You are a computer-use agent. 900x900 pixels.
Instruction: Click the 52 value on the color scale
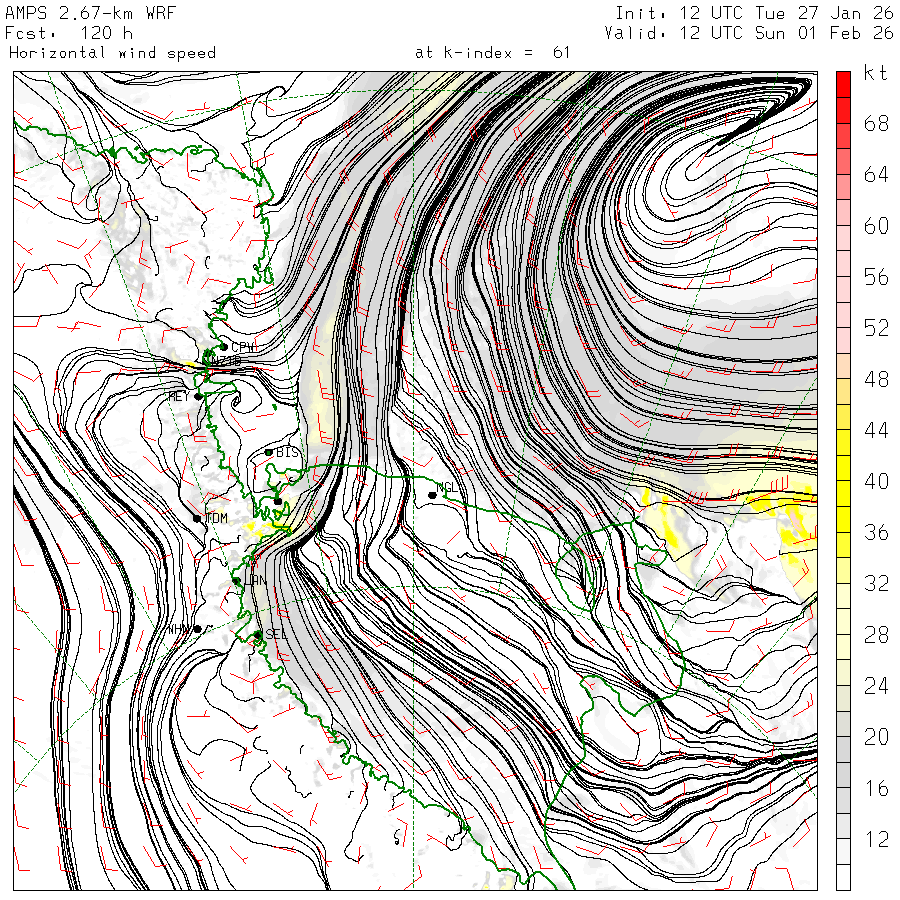[876, 328]
